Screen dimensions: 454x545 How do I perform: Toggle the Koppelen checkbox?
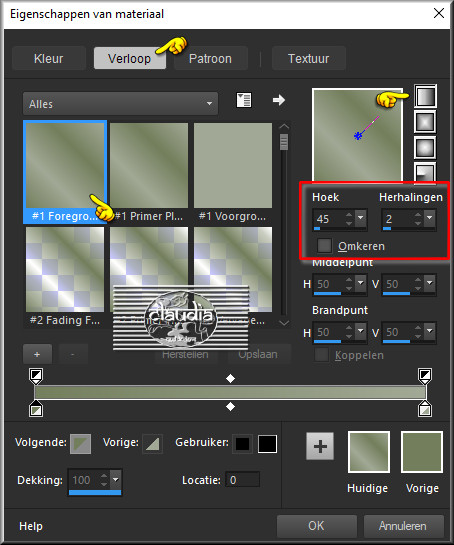[x=321, y=355]
